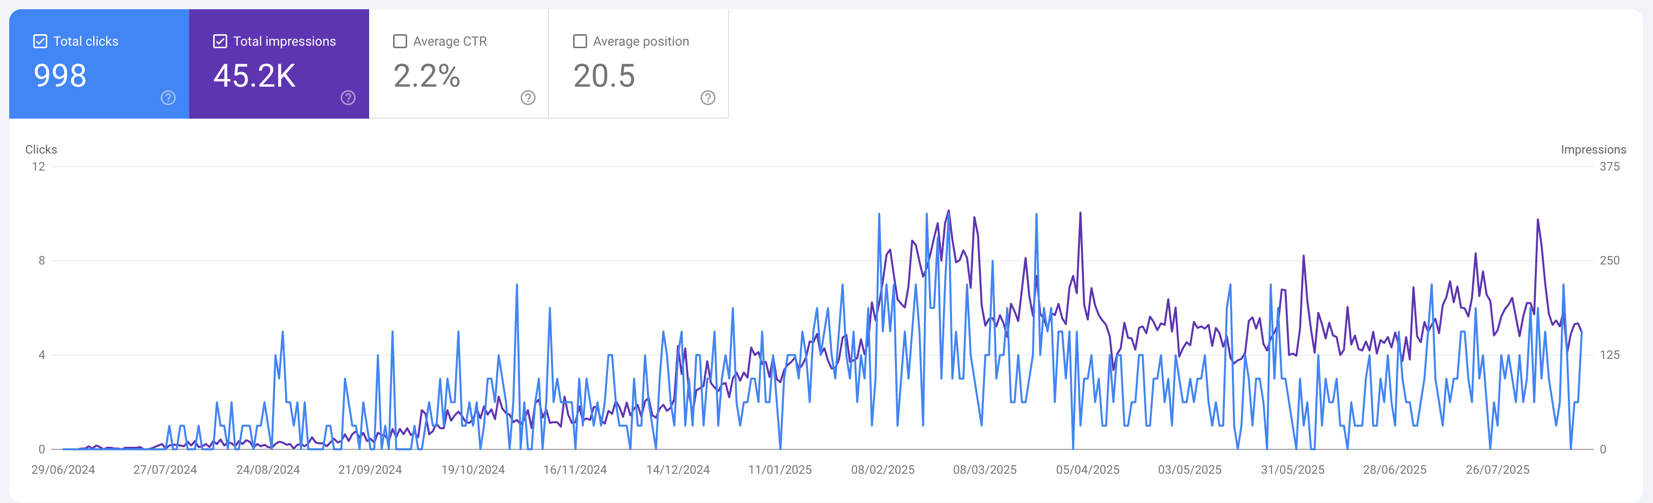The height and width of the screenshot is (503, 1653).
Task: Select the 29/06/2024 start date label
Action: coord(63,470)
